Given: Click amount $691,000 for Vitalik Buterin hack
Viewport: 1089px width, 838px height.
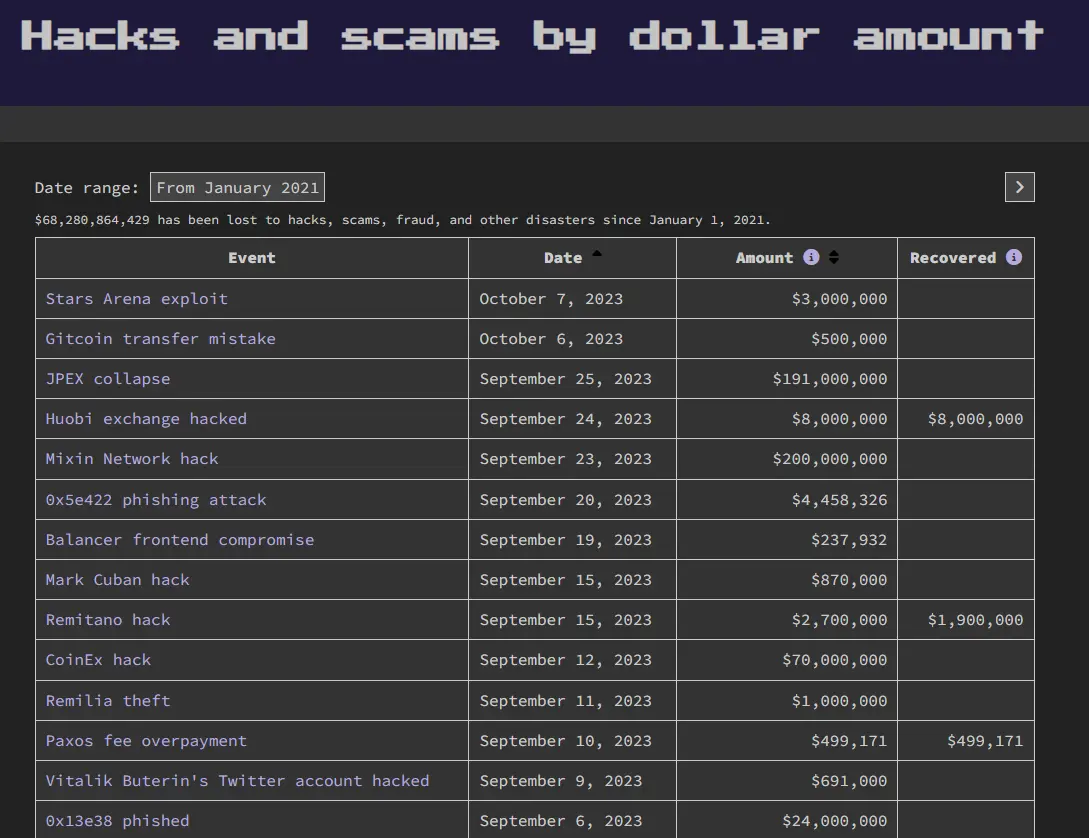Looking at the screenshot, I should pyautogui.click(x=849, y=780).
